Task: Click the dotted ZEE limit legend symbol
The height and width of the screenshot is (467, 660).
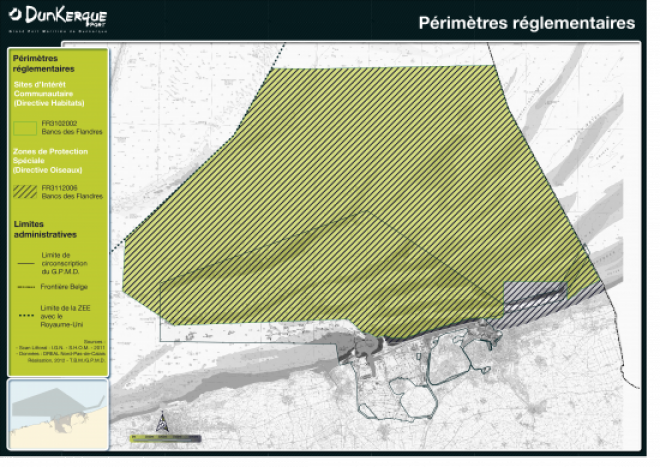Action: [x=27, y=315]
